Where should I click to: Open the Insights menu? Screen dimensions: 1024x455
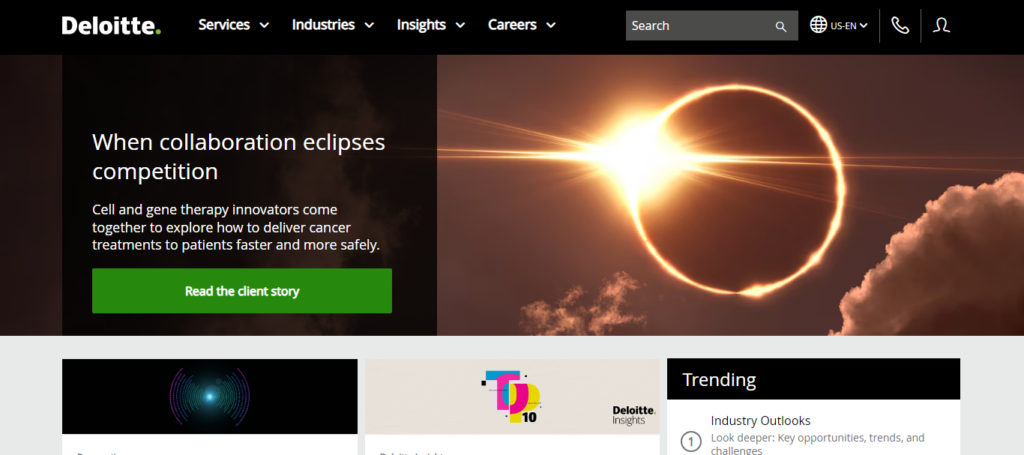click(421, 25)
